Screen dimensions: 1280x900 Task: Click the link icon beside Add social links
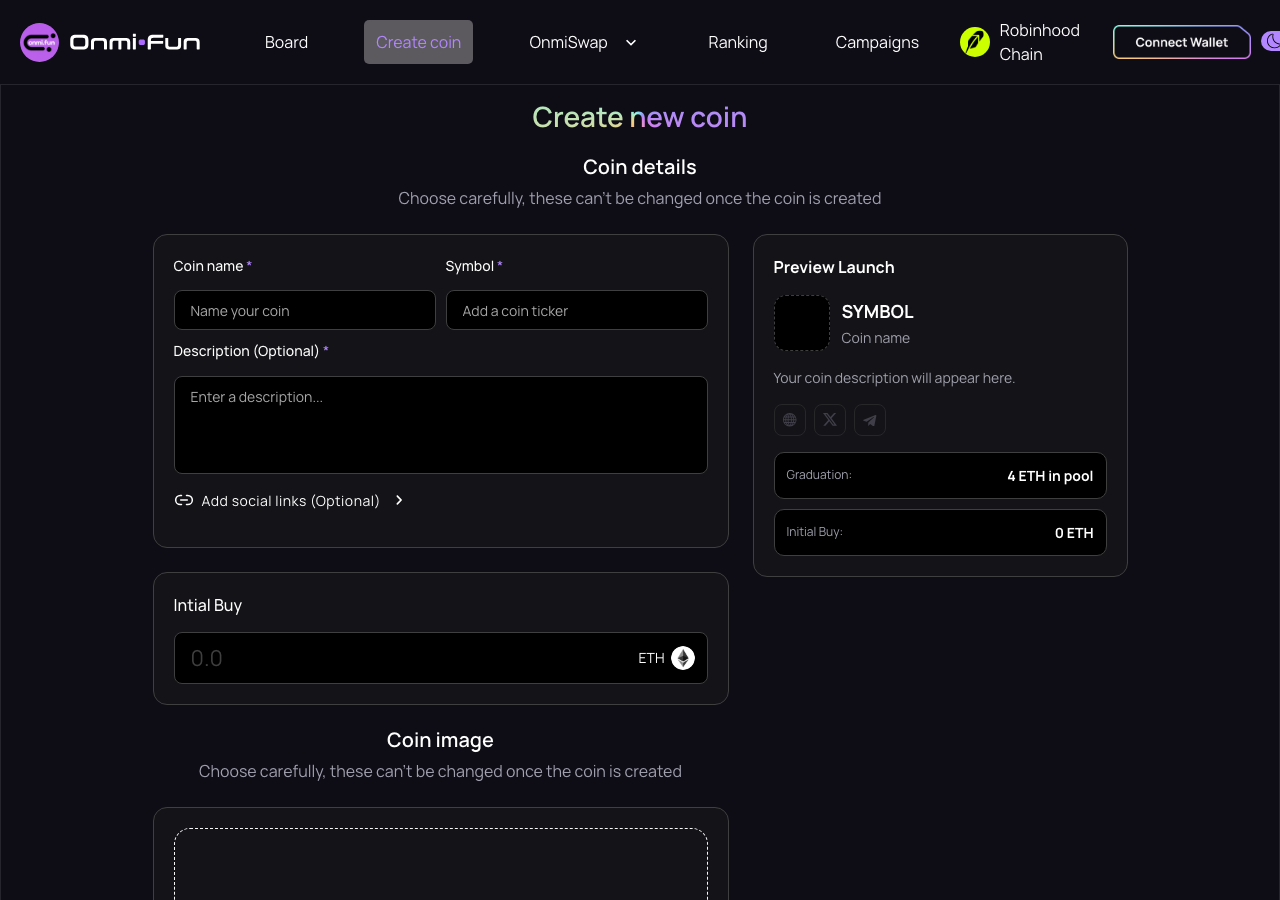[x=184, y=500]
